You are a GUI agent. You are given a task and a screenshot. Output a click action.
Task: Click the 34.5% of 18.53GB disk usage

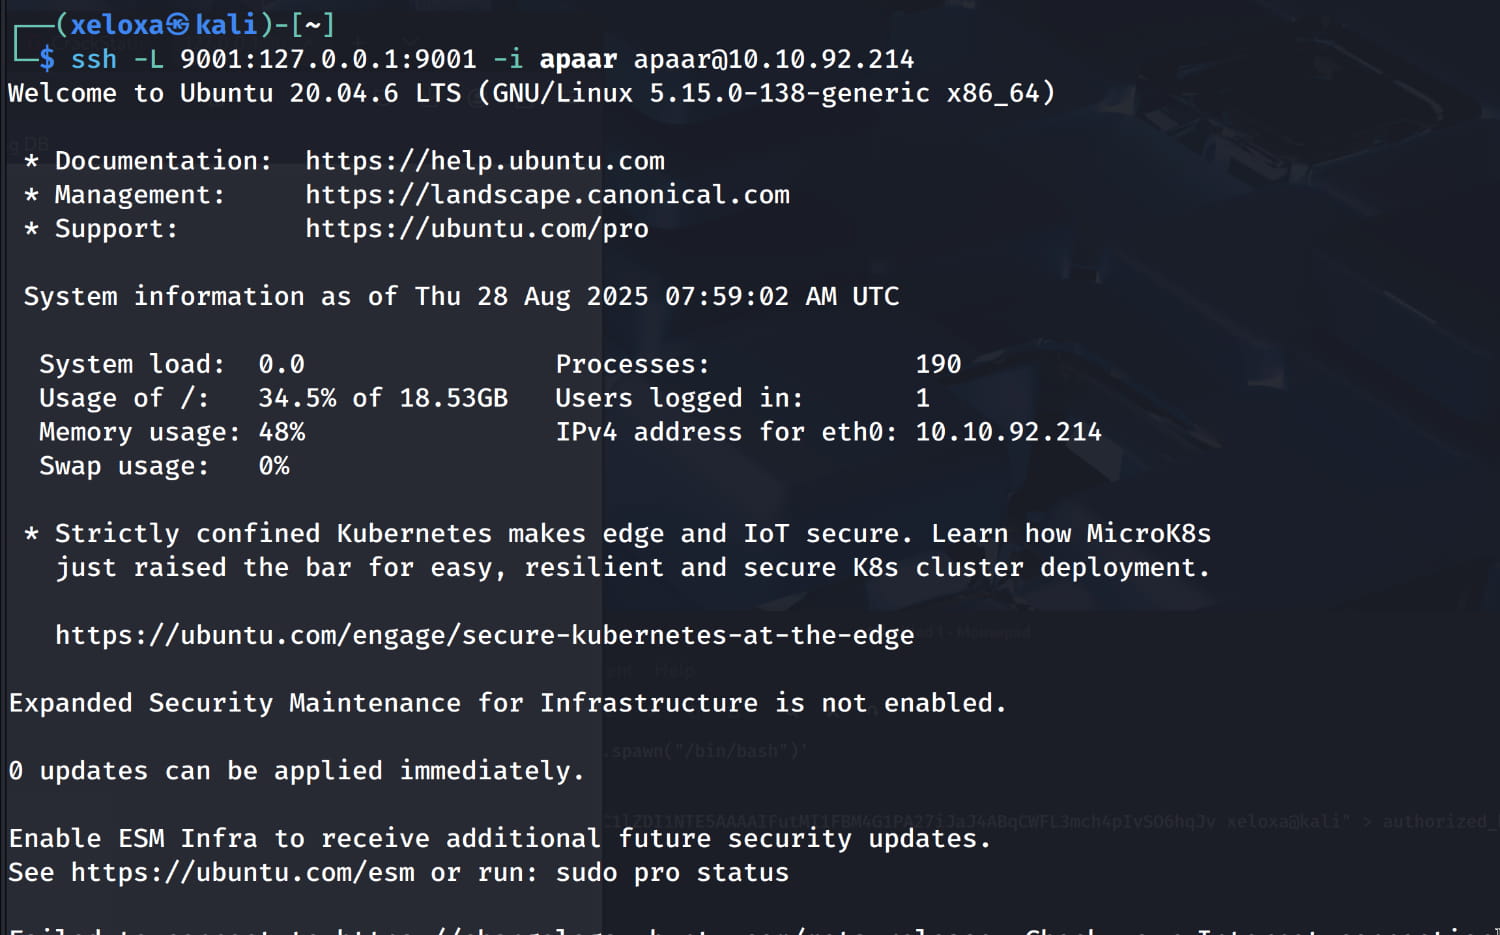382,398
